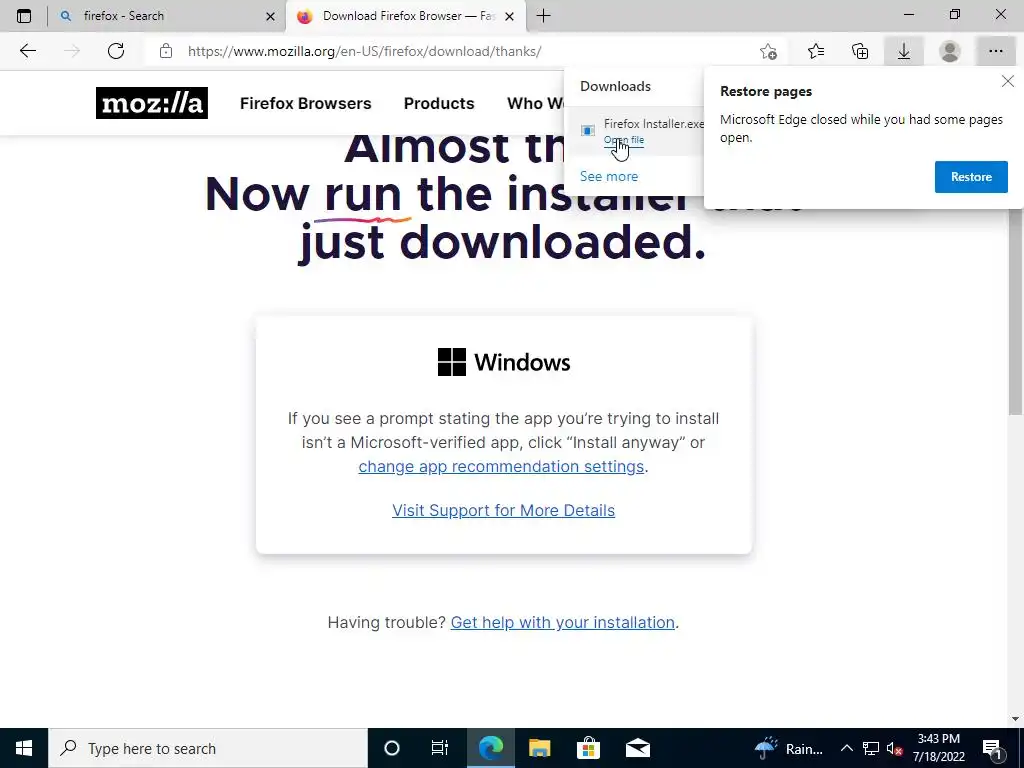
Task: Open Settings and more menu
Action: [x=996, y=51]
